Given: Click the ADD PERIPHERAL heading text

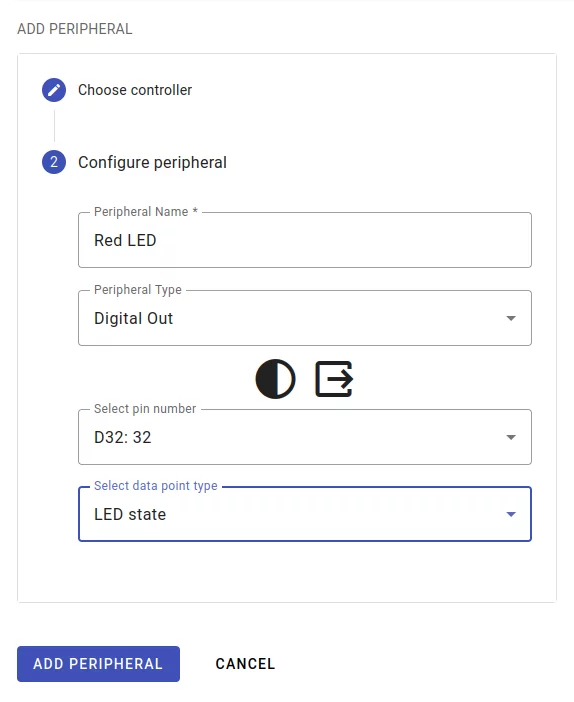Looking at the screenshot, I should [x=75, y=29].
